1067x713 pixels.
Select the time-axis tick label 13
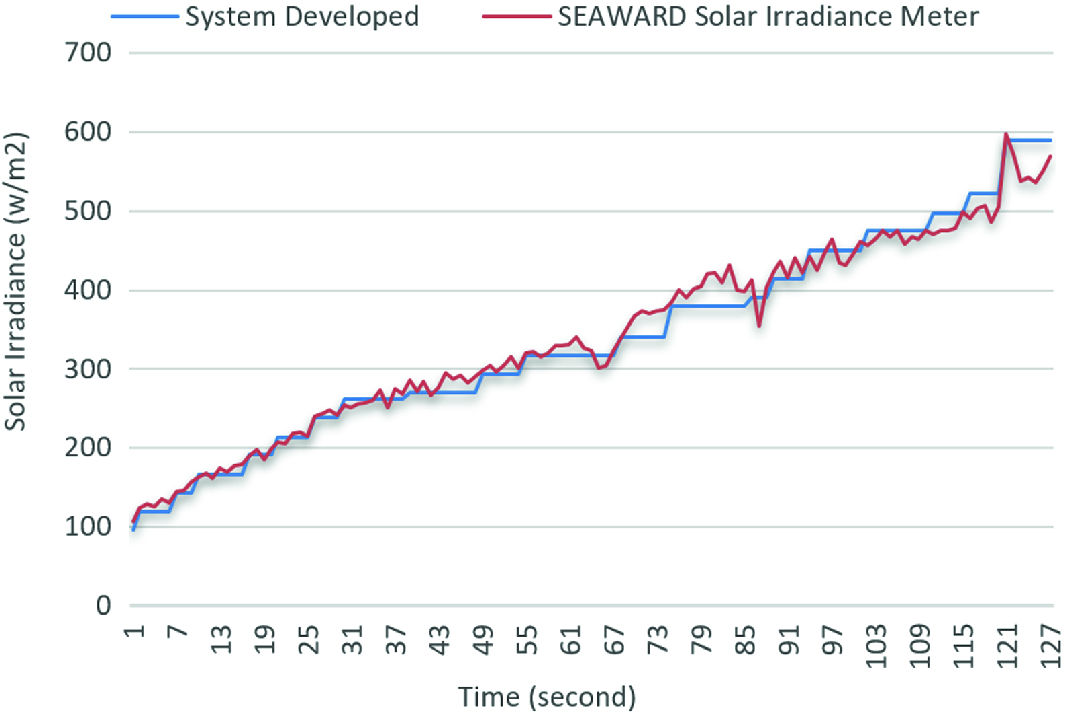pos(221,638)
